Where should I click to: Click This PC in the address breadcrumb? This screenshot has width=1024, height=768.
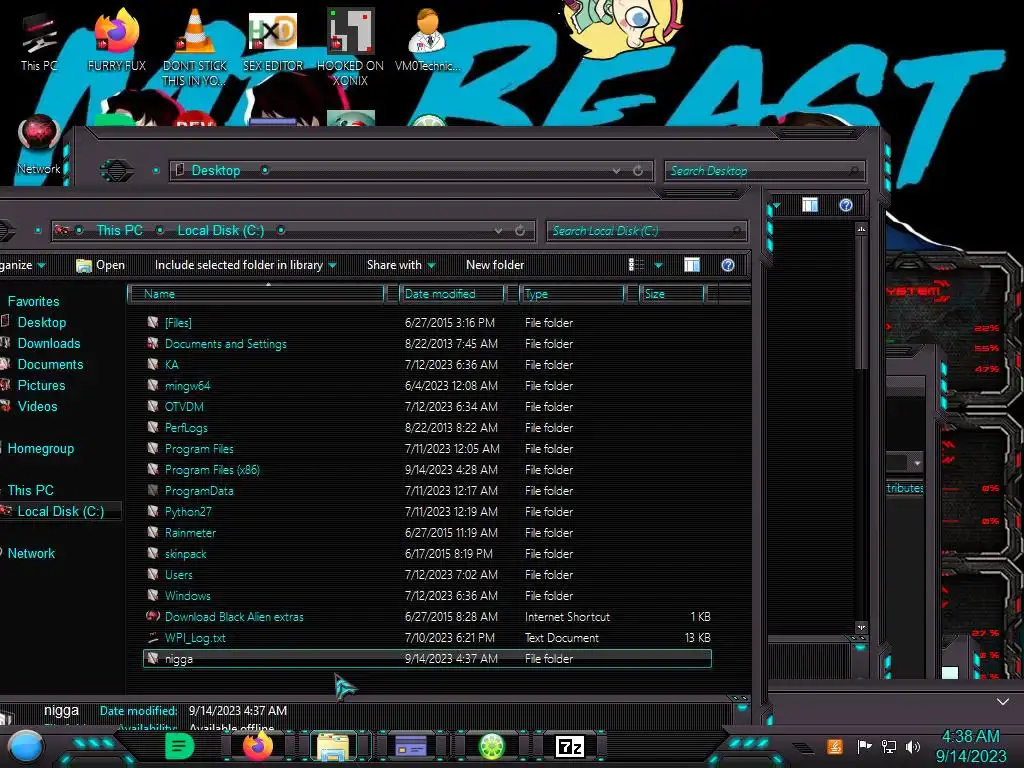click(120, 231)
